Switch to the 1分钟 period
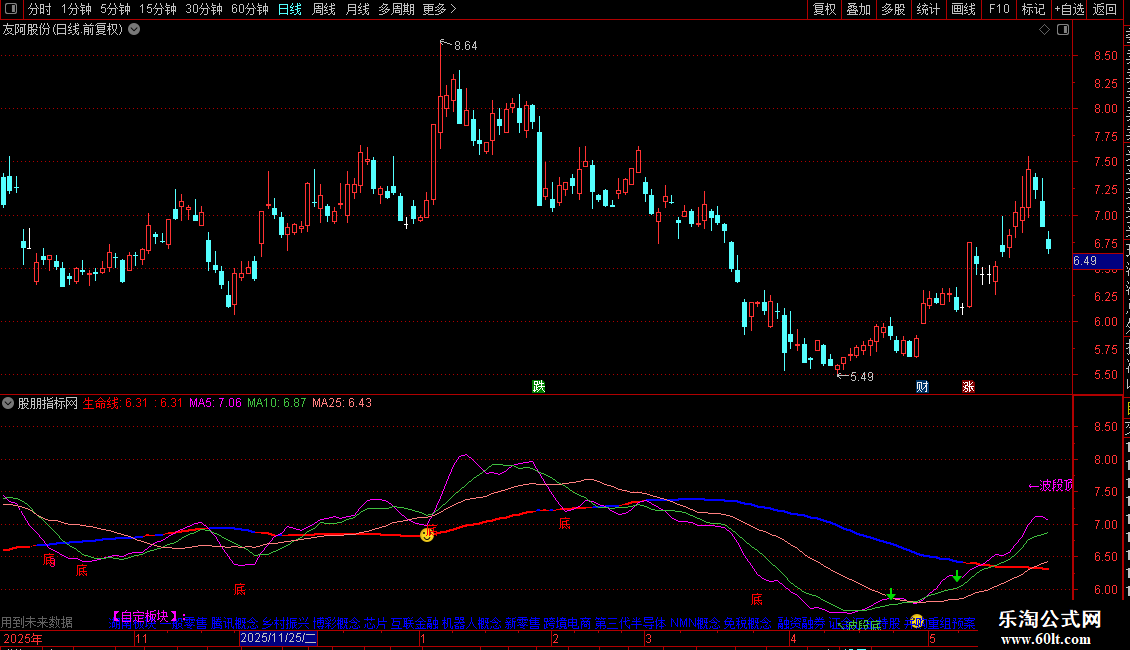Viewport: 1130px width, 650px height. click(x=76, y=9)
